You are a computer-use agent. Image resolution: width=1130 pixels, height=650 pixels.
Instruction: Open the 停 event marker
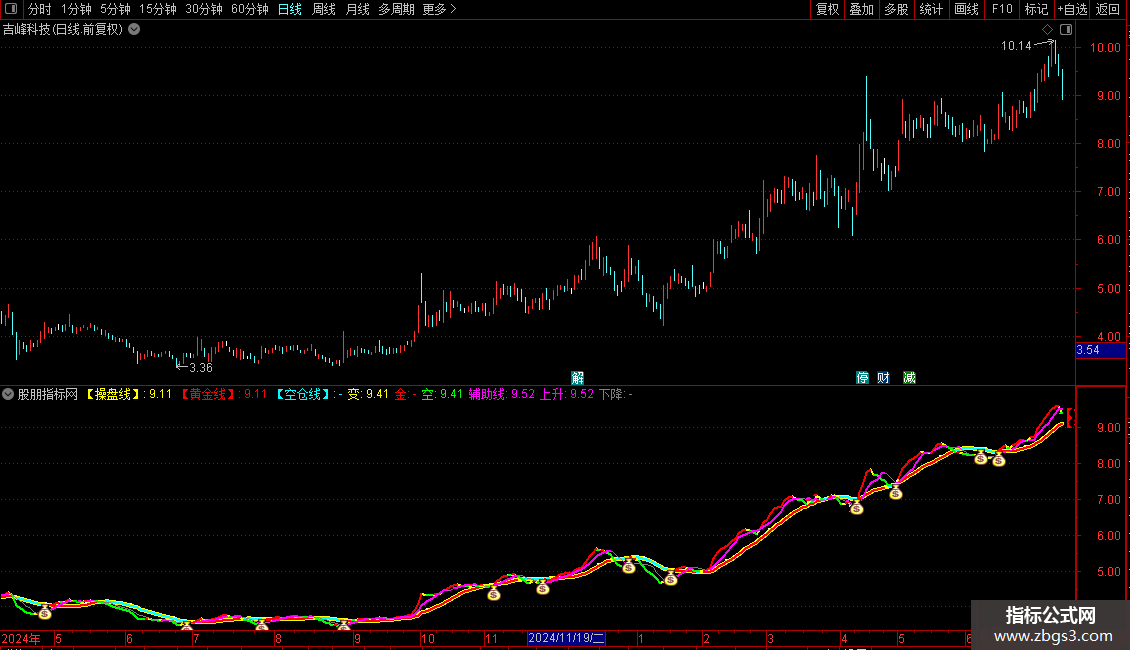click(x=863, y=378)
